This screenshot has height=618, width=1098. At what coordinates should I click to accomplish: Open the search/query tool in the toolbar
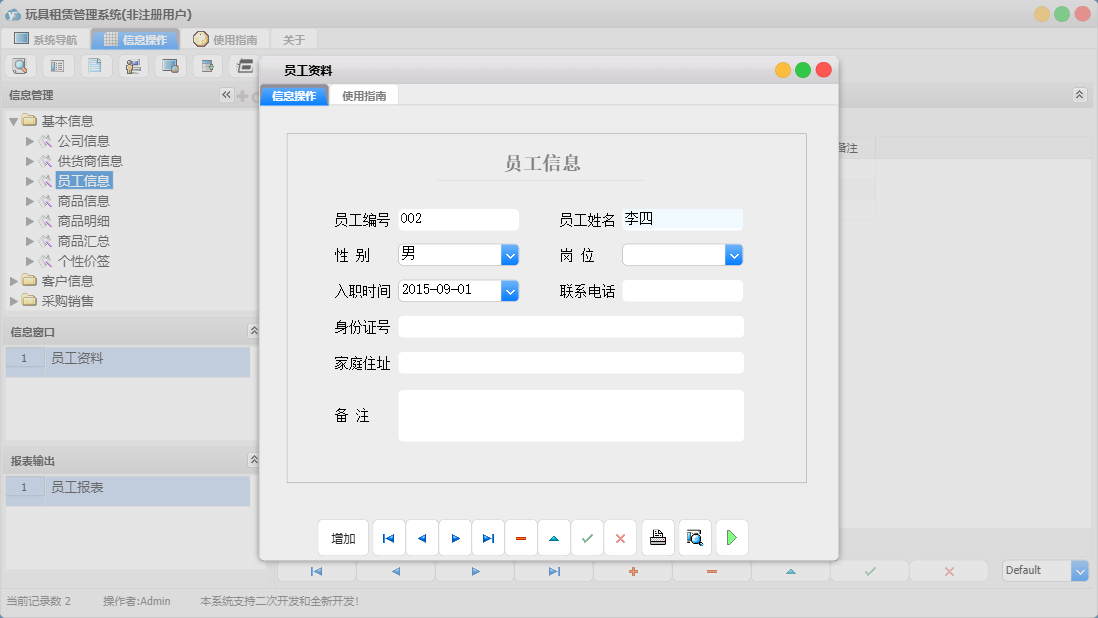[x=20, y=65]
